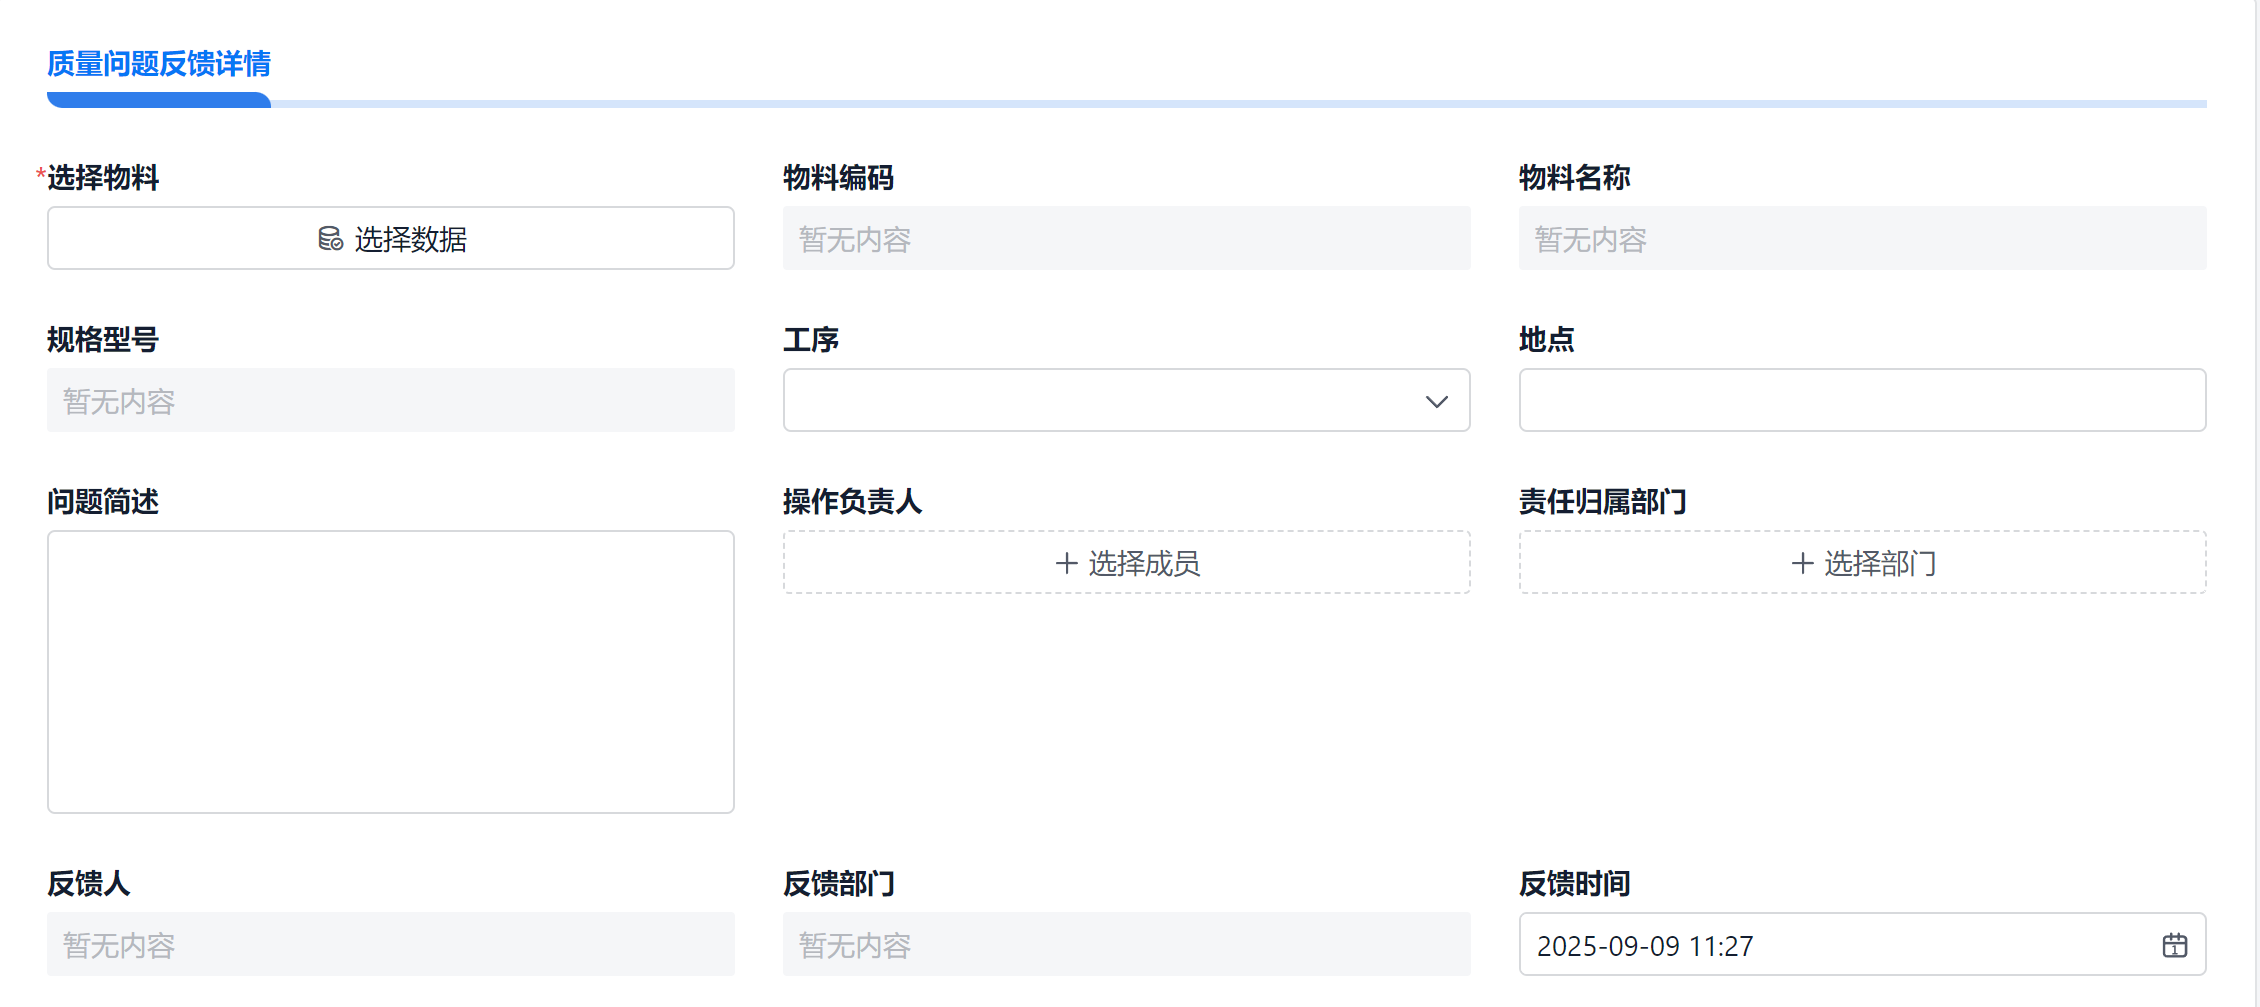Focus the 物料编码 field
The image size is (2260, 1007).
pos(1127,238)
